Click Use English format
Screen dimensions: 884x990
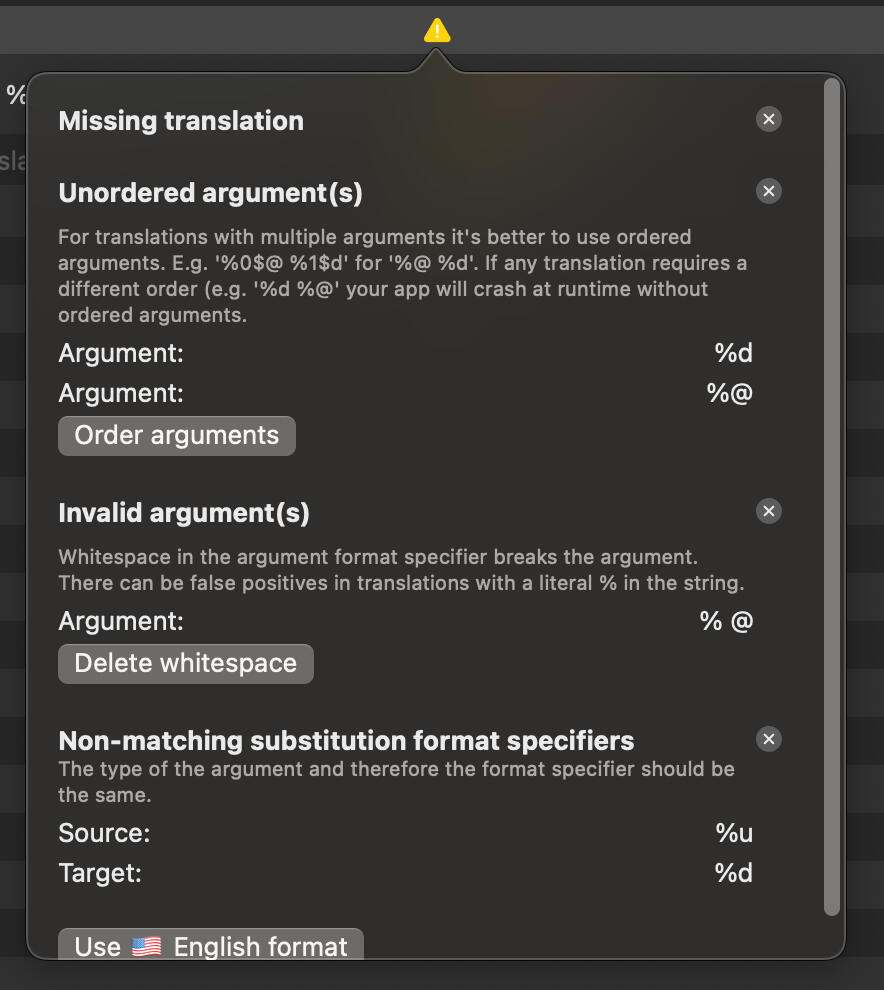pyautogui.click(x=210, y=946)
